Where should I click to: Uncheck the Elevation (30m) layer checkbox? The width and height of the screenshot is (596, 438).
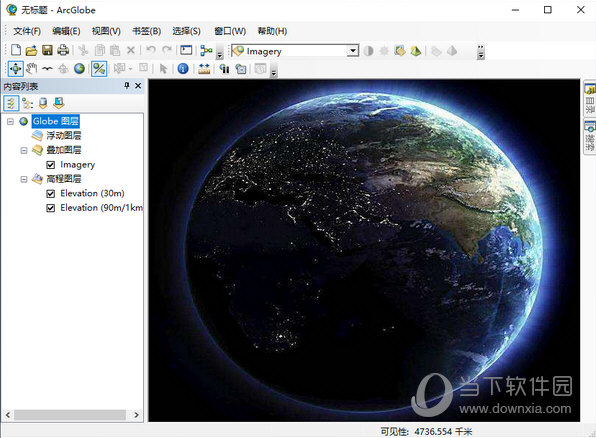51,194
